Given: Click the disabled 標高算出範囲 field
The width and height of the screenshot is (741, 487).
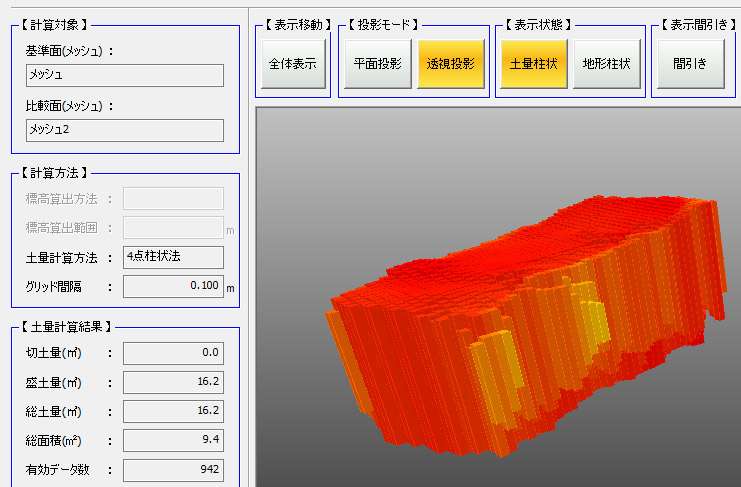Looking at the screenshot, I should (173, 228).
